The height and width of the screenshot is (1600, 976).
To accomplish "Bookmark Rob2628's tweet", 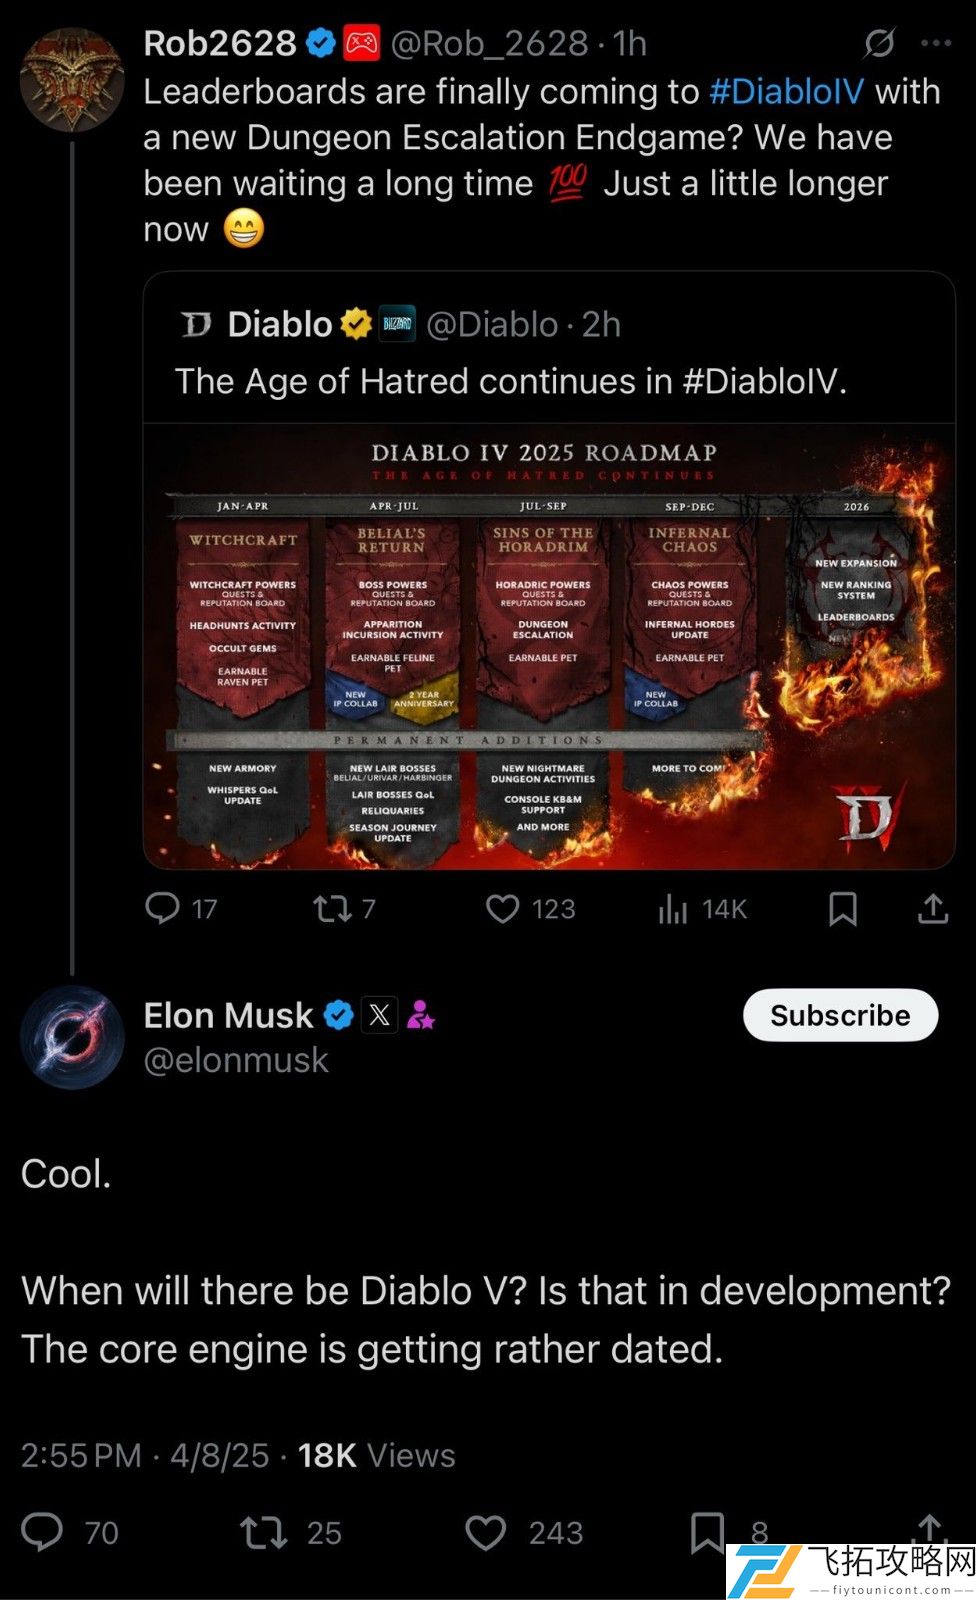I will pos(843,909).
